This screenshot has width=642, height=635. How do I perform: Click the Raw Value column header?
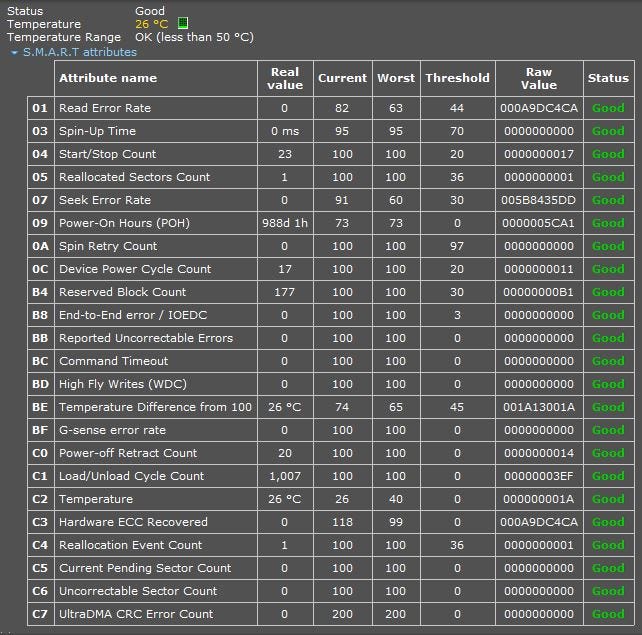(539, 78)
